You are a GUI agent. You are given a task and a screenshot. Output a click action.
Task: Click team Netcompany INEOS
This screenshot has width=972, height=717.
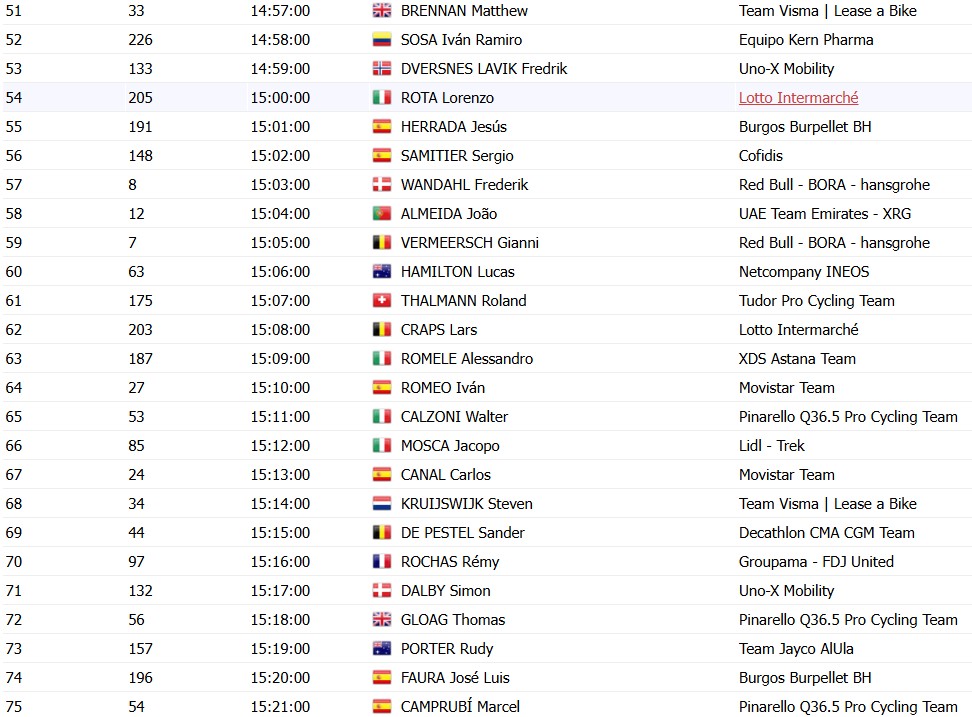tap(804, 272)
